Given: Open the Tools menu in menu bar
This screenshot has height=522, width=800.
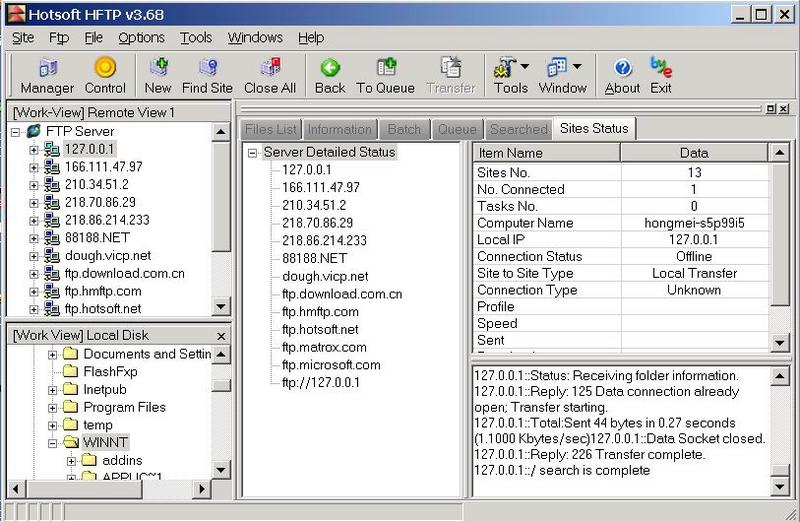Looking at the screenshot, I should pos(196,38).
